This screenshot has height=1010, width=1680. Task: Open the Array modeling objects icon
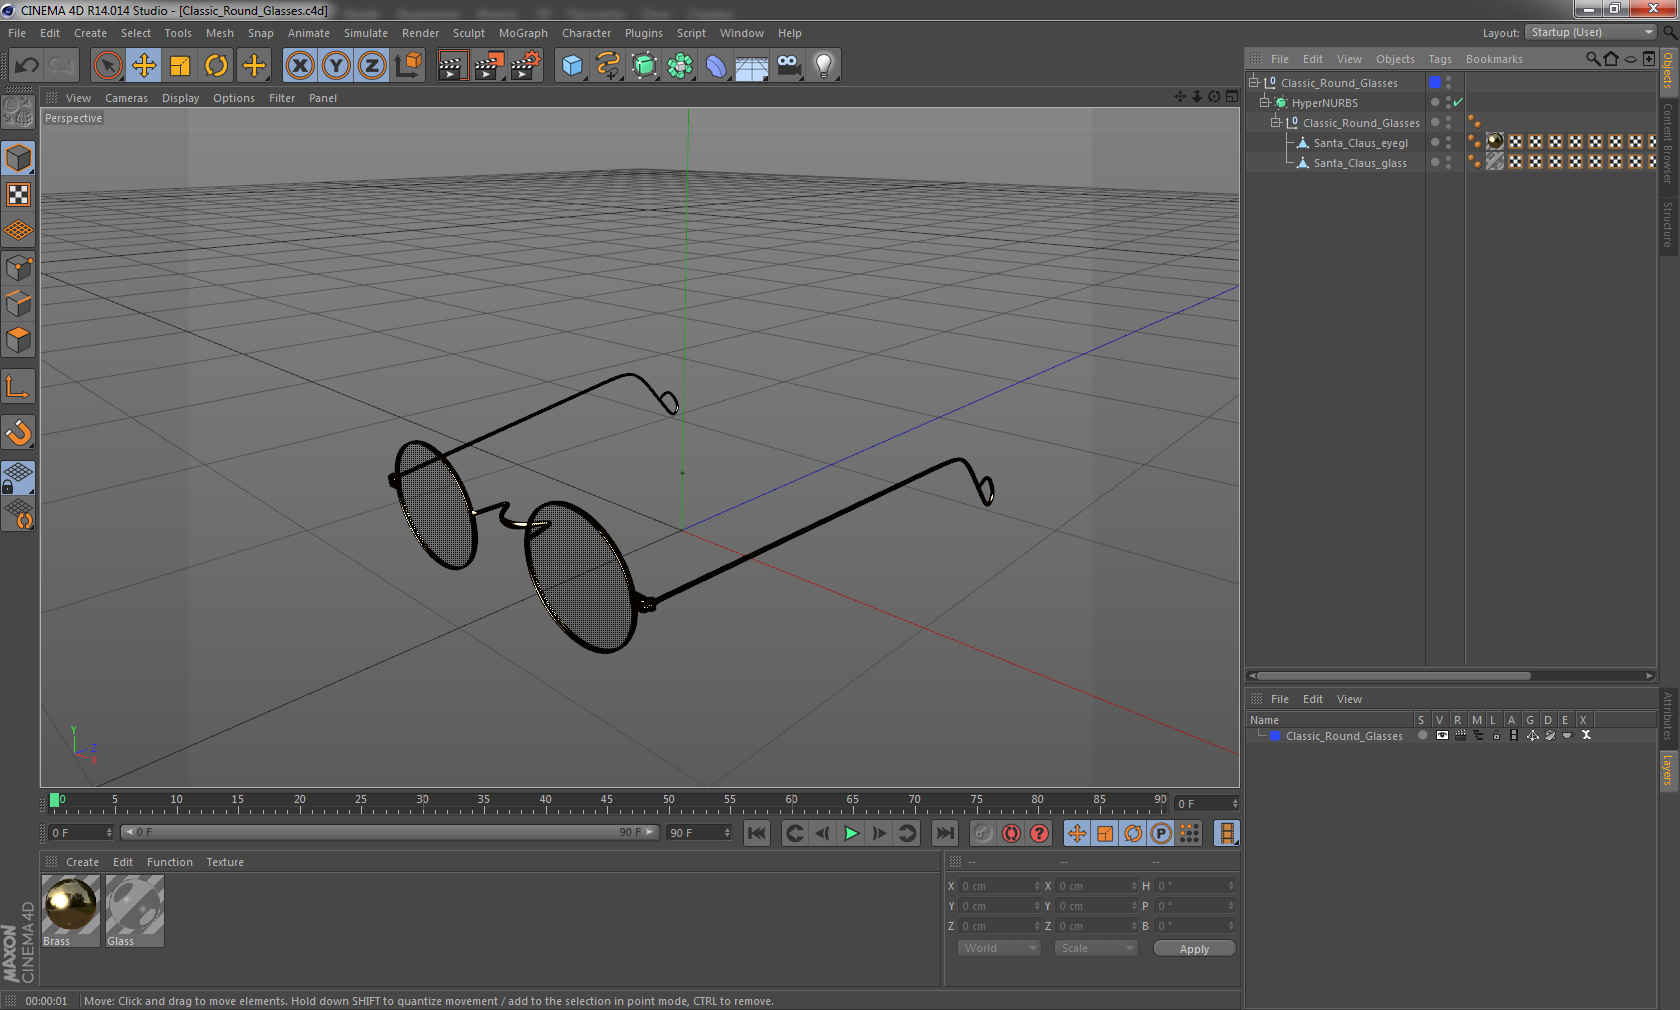tap(680, 66)
